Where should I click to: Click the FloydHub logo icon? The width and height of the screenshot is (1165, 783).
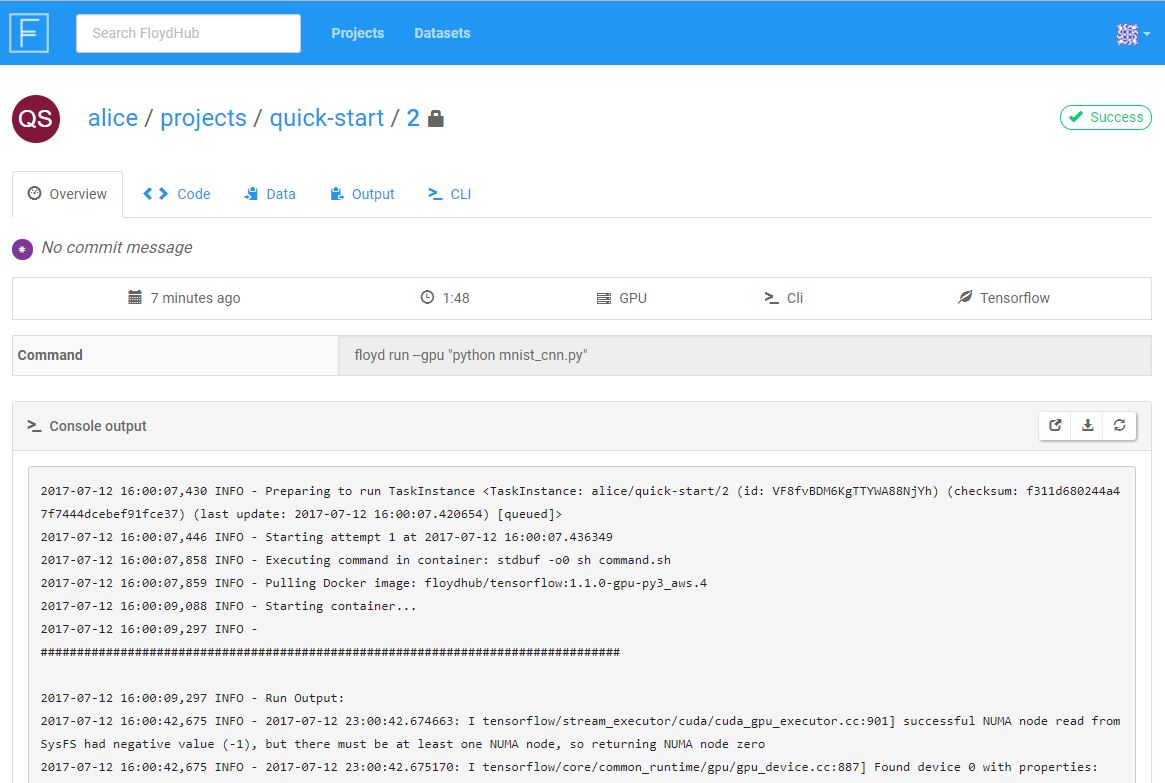(29, 33)
